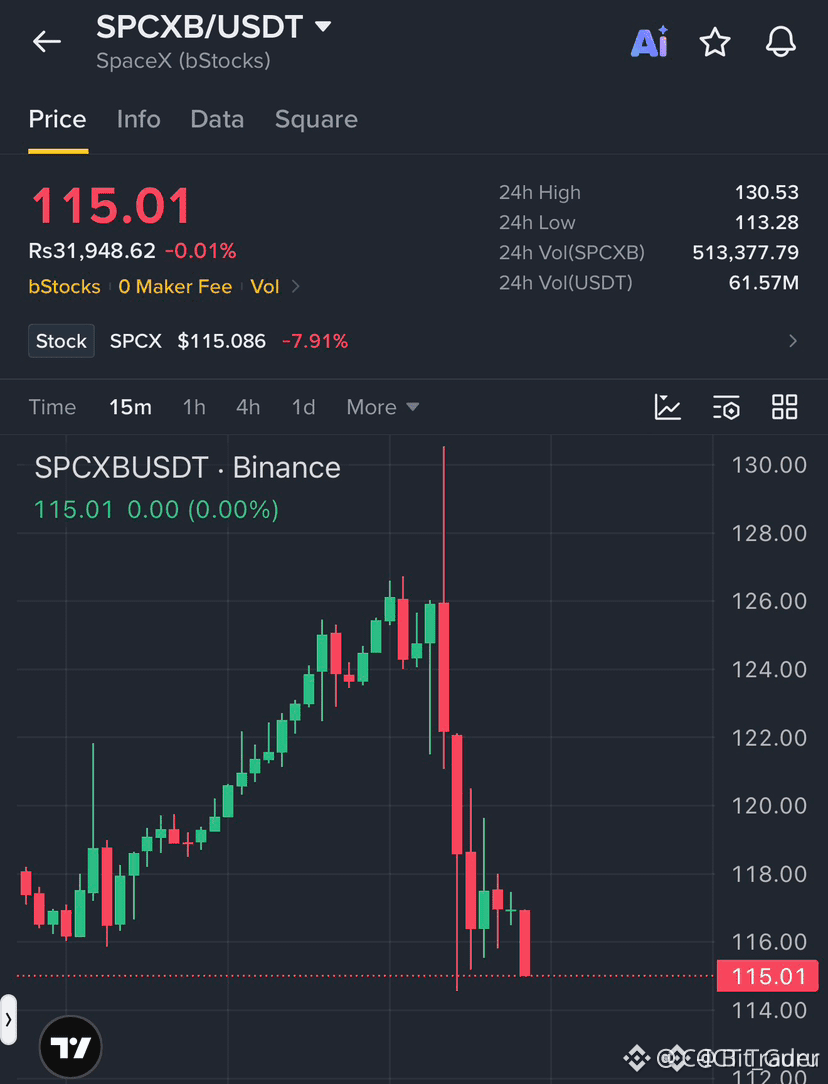Open SPCX stock row chevron
828x1084 pixels.
[x=793, y=341]
